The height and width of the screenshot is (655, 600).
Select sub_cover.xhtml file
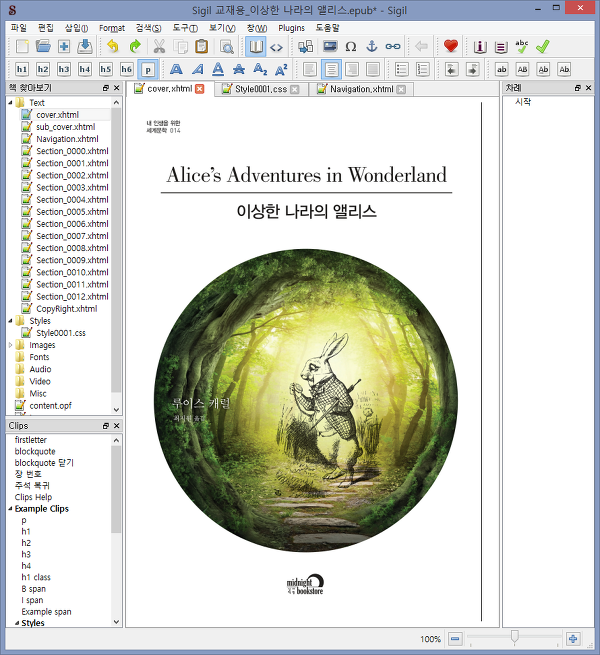66,127
